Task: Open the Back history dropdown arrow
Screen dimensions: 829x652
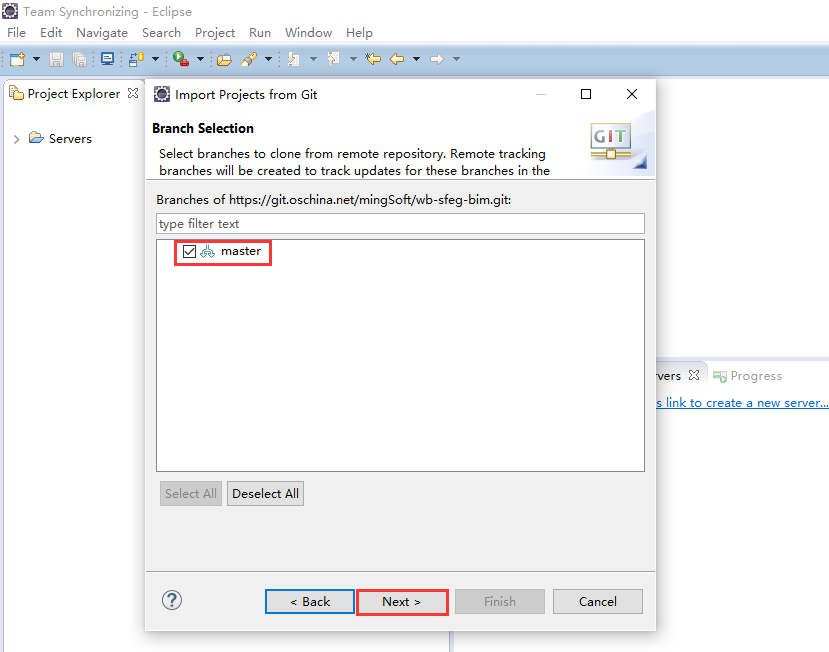Action: (x=417, y=59)
